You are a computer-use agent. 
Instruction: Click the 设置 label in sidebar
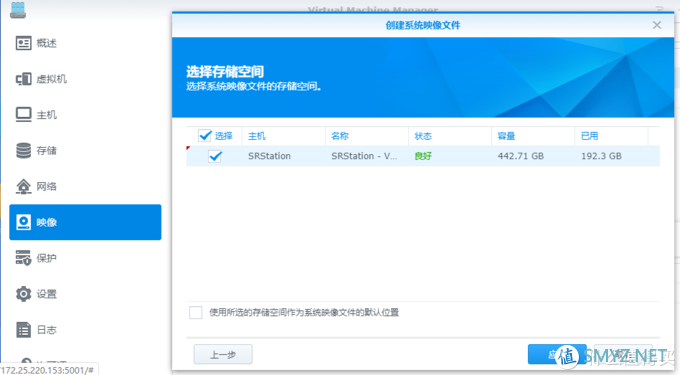point(46,294)
